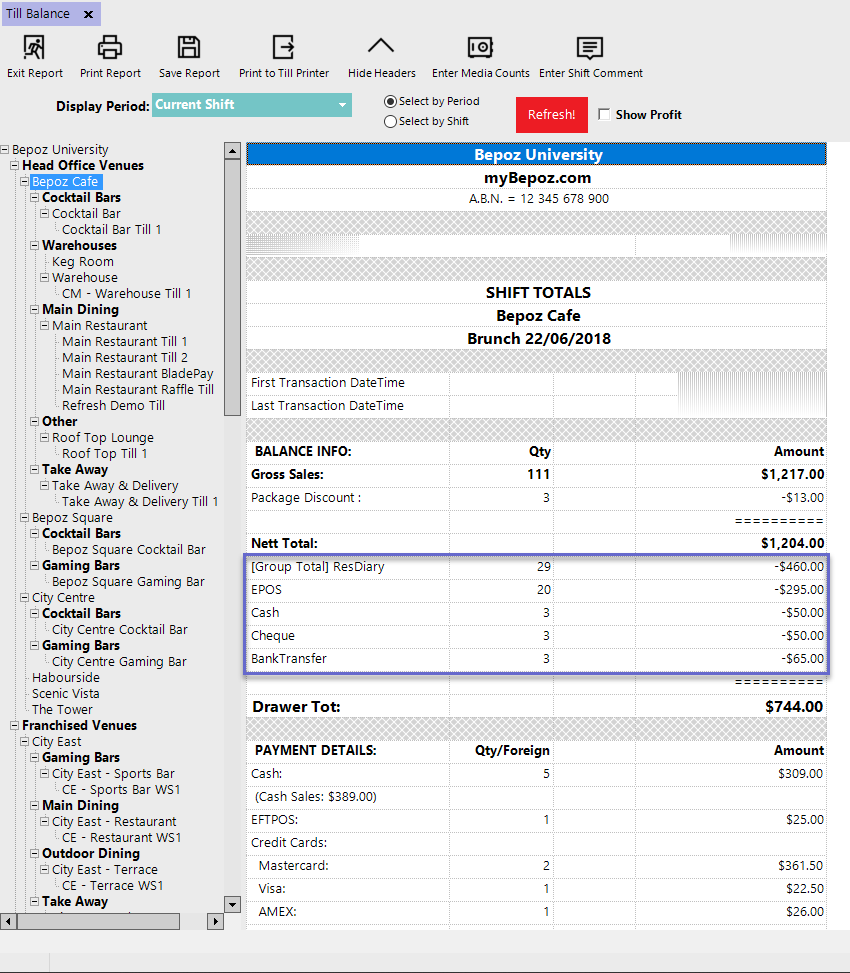Click the Package Discount row label
The height and width of the screenshot is (973, 850).
306,498
